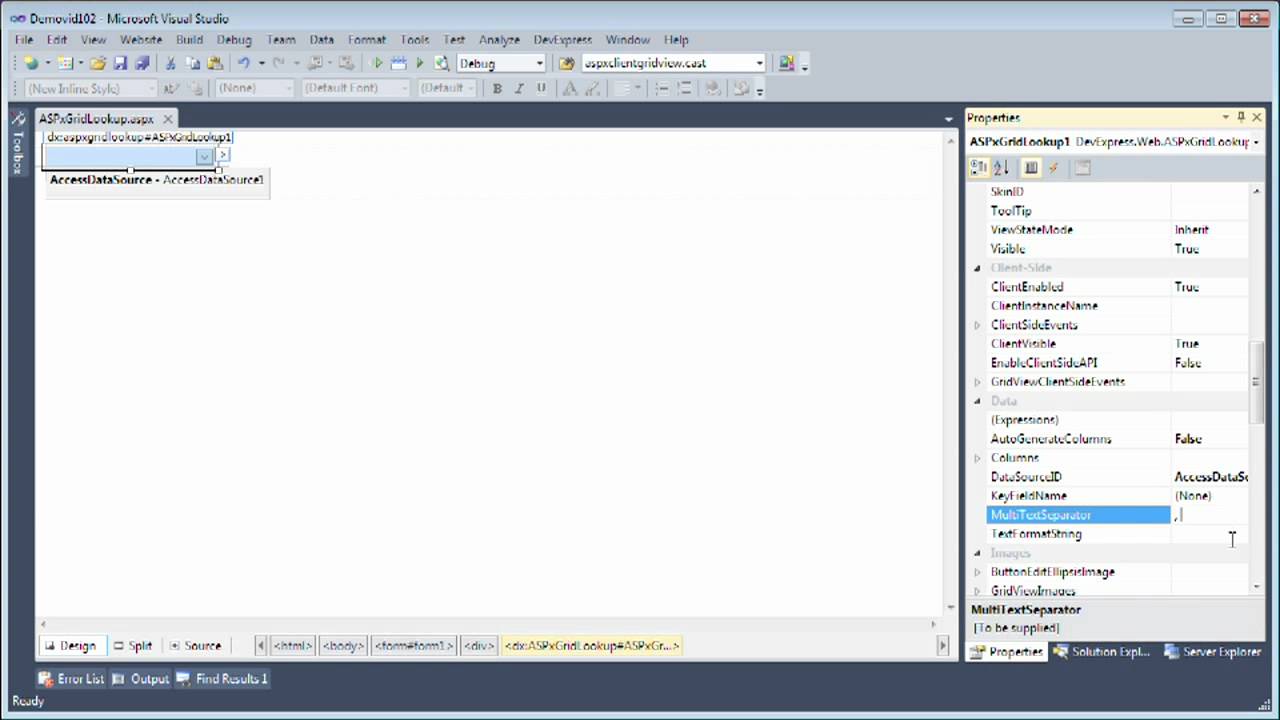The width and height of the screenshot is (1280, 720).
Task: Click the MultiTextSeparator value field
Action: [1210, 515]
